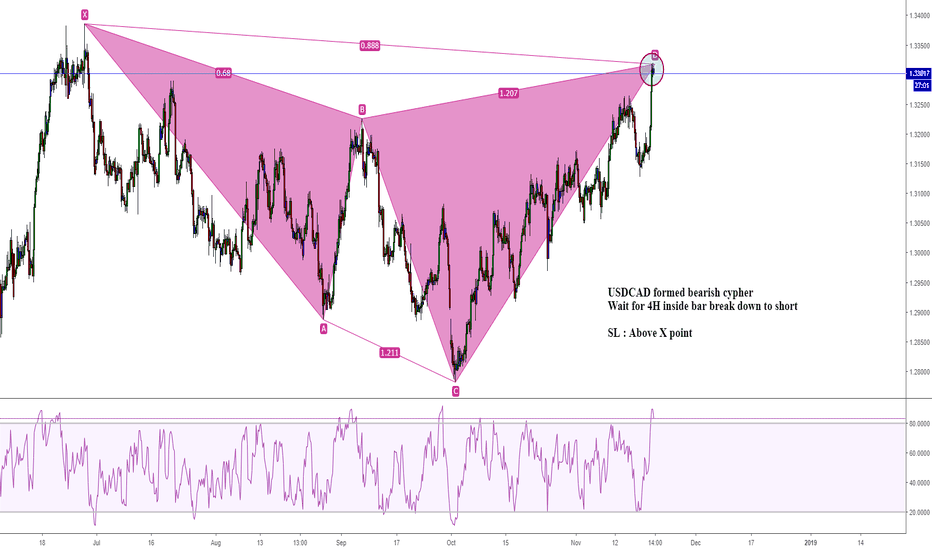The image size is (932, 550).
Task: Select the D point label inside the circle
Action: [654, 55]
